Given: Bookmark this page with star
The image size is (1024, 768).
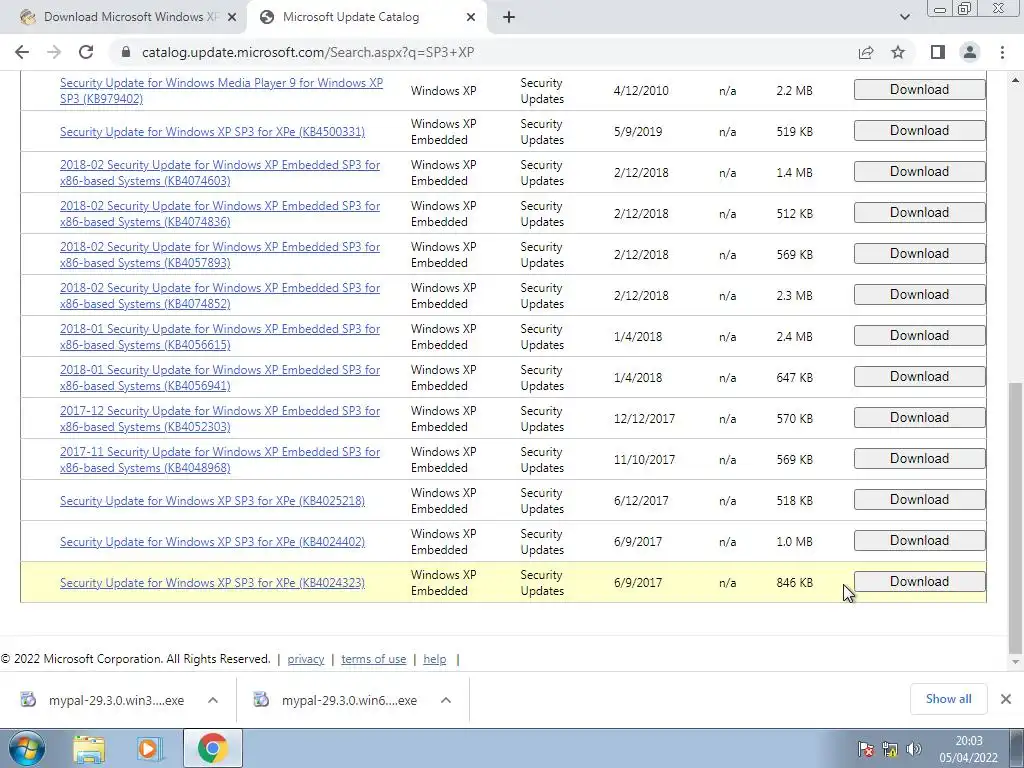Looking at the screenshot, I should (x=898, y=52).
